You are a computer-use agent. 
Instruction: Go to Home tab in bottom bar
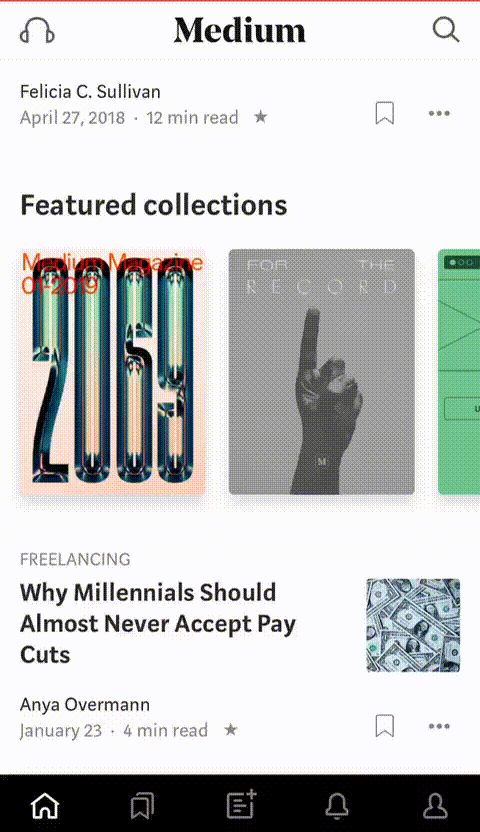[x=45, y=805]
